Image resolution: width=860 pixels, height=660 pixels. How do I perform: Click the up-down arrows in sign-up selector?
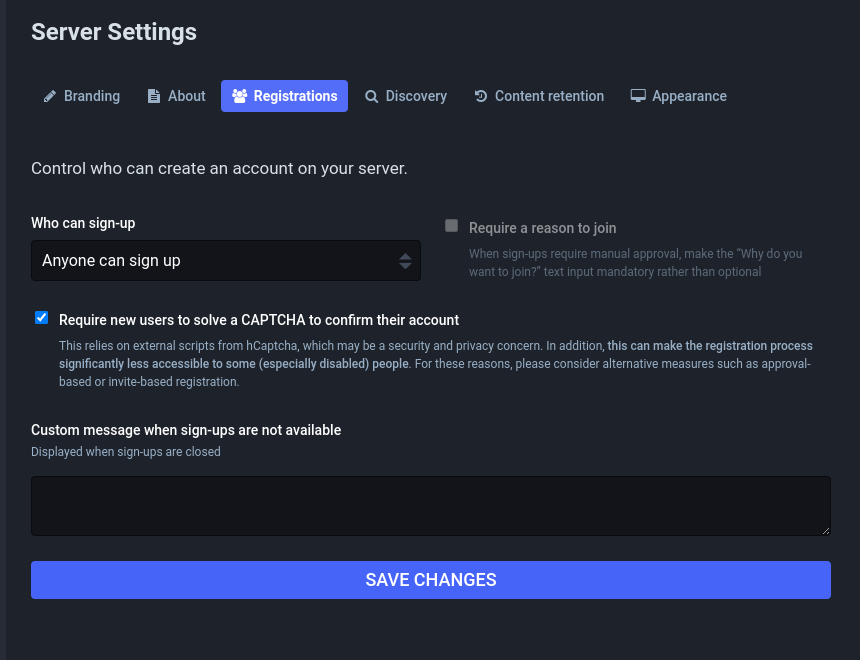pos(405,261)
